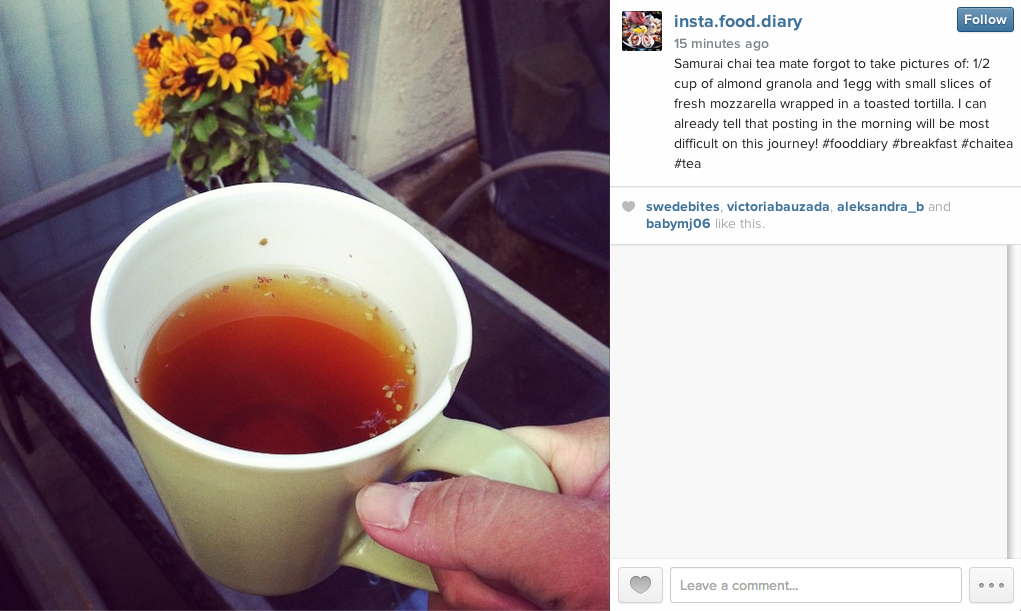This screenshot has height=611, width=1021.
Task: Click the comments area scrollbar
Action: (x=1013, y=401)
